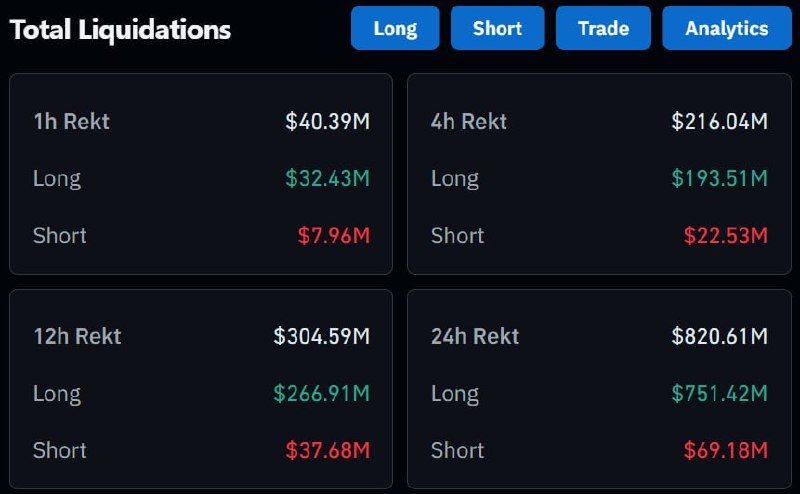
Task: Select the 4h Rekt label
Action: click(469, 122)
